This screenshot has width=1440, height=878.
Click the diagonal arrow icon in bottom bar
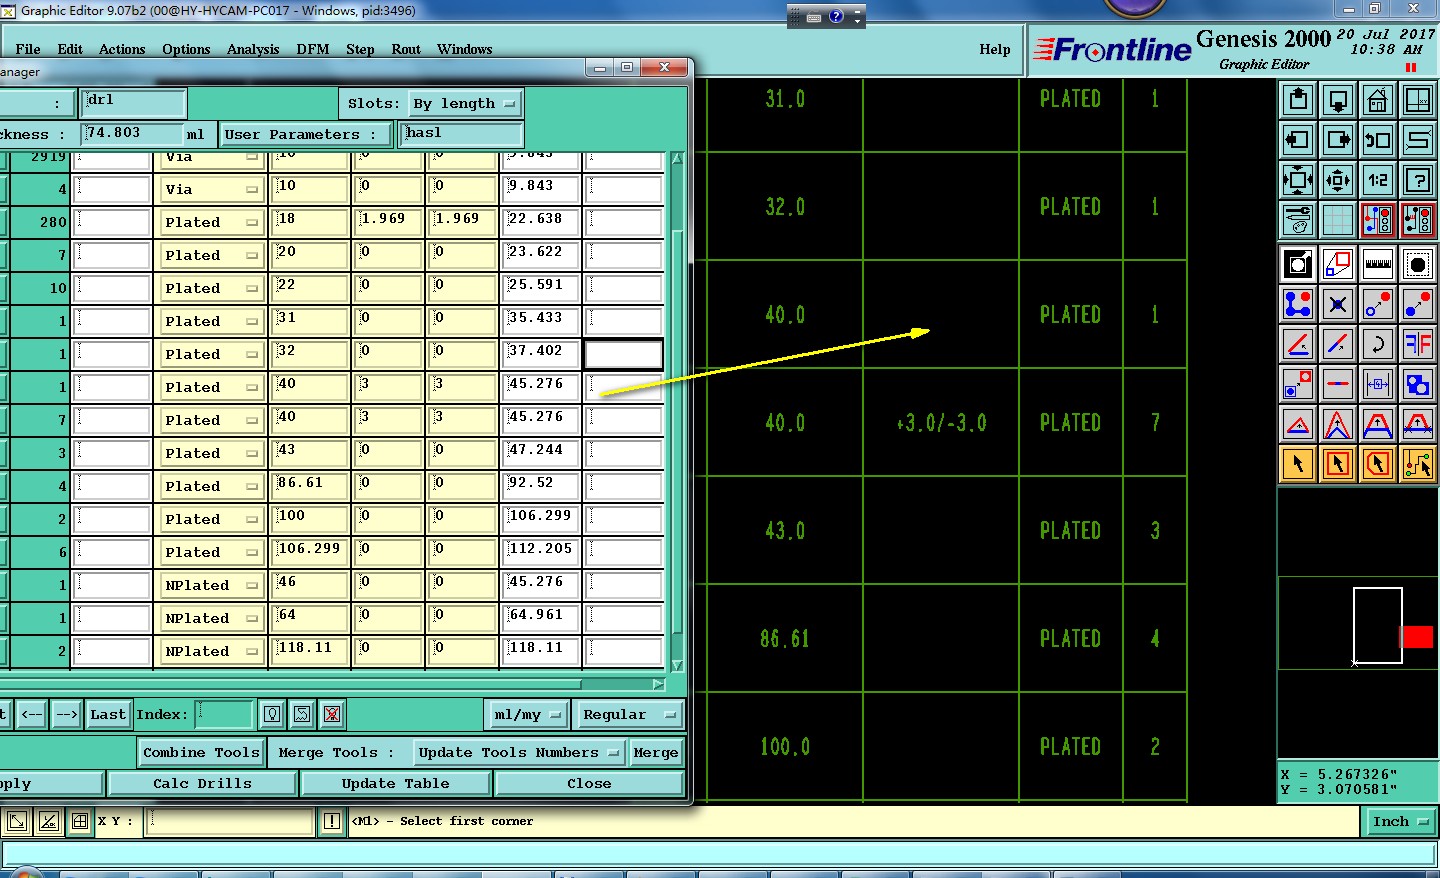tap(17, 822)
